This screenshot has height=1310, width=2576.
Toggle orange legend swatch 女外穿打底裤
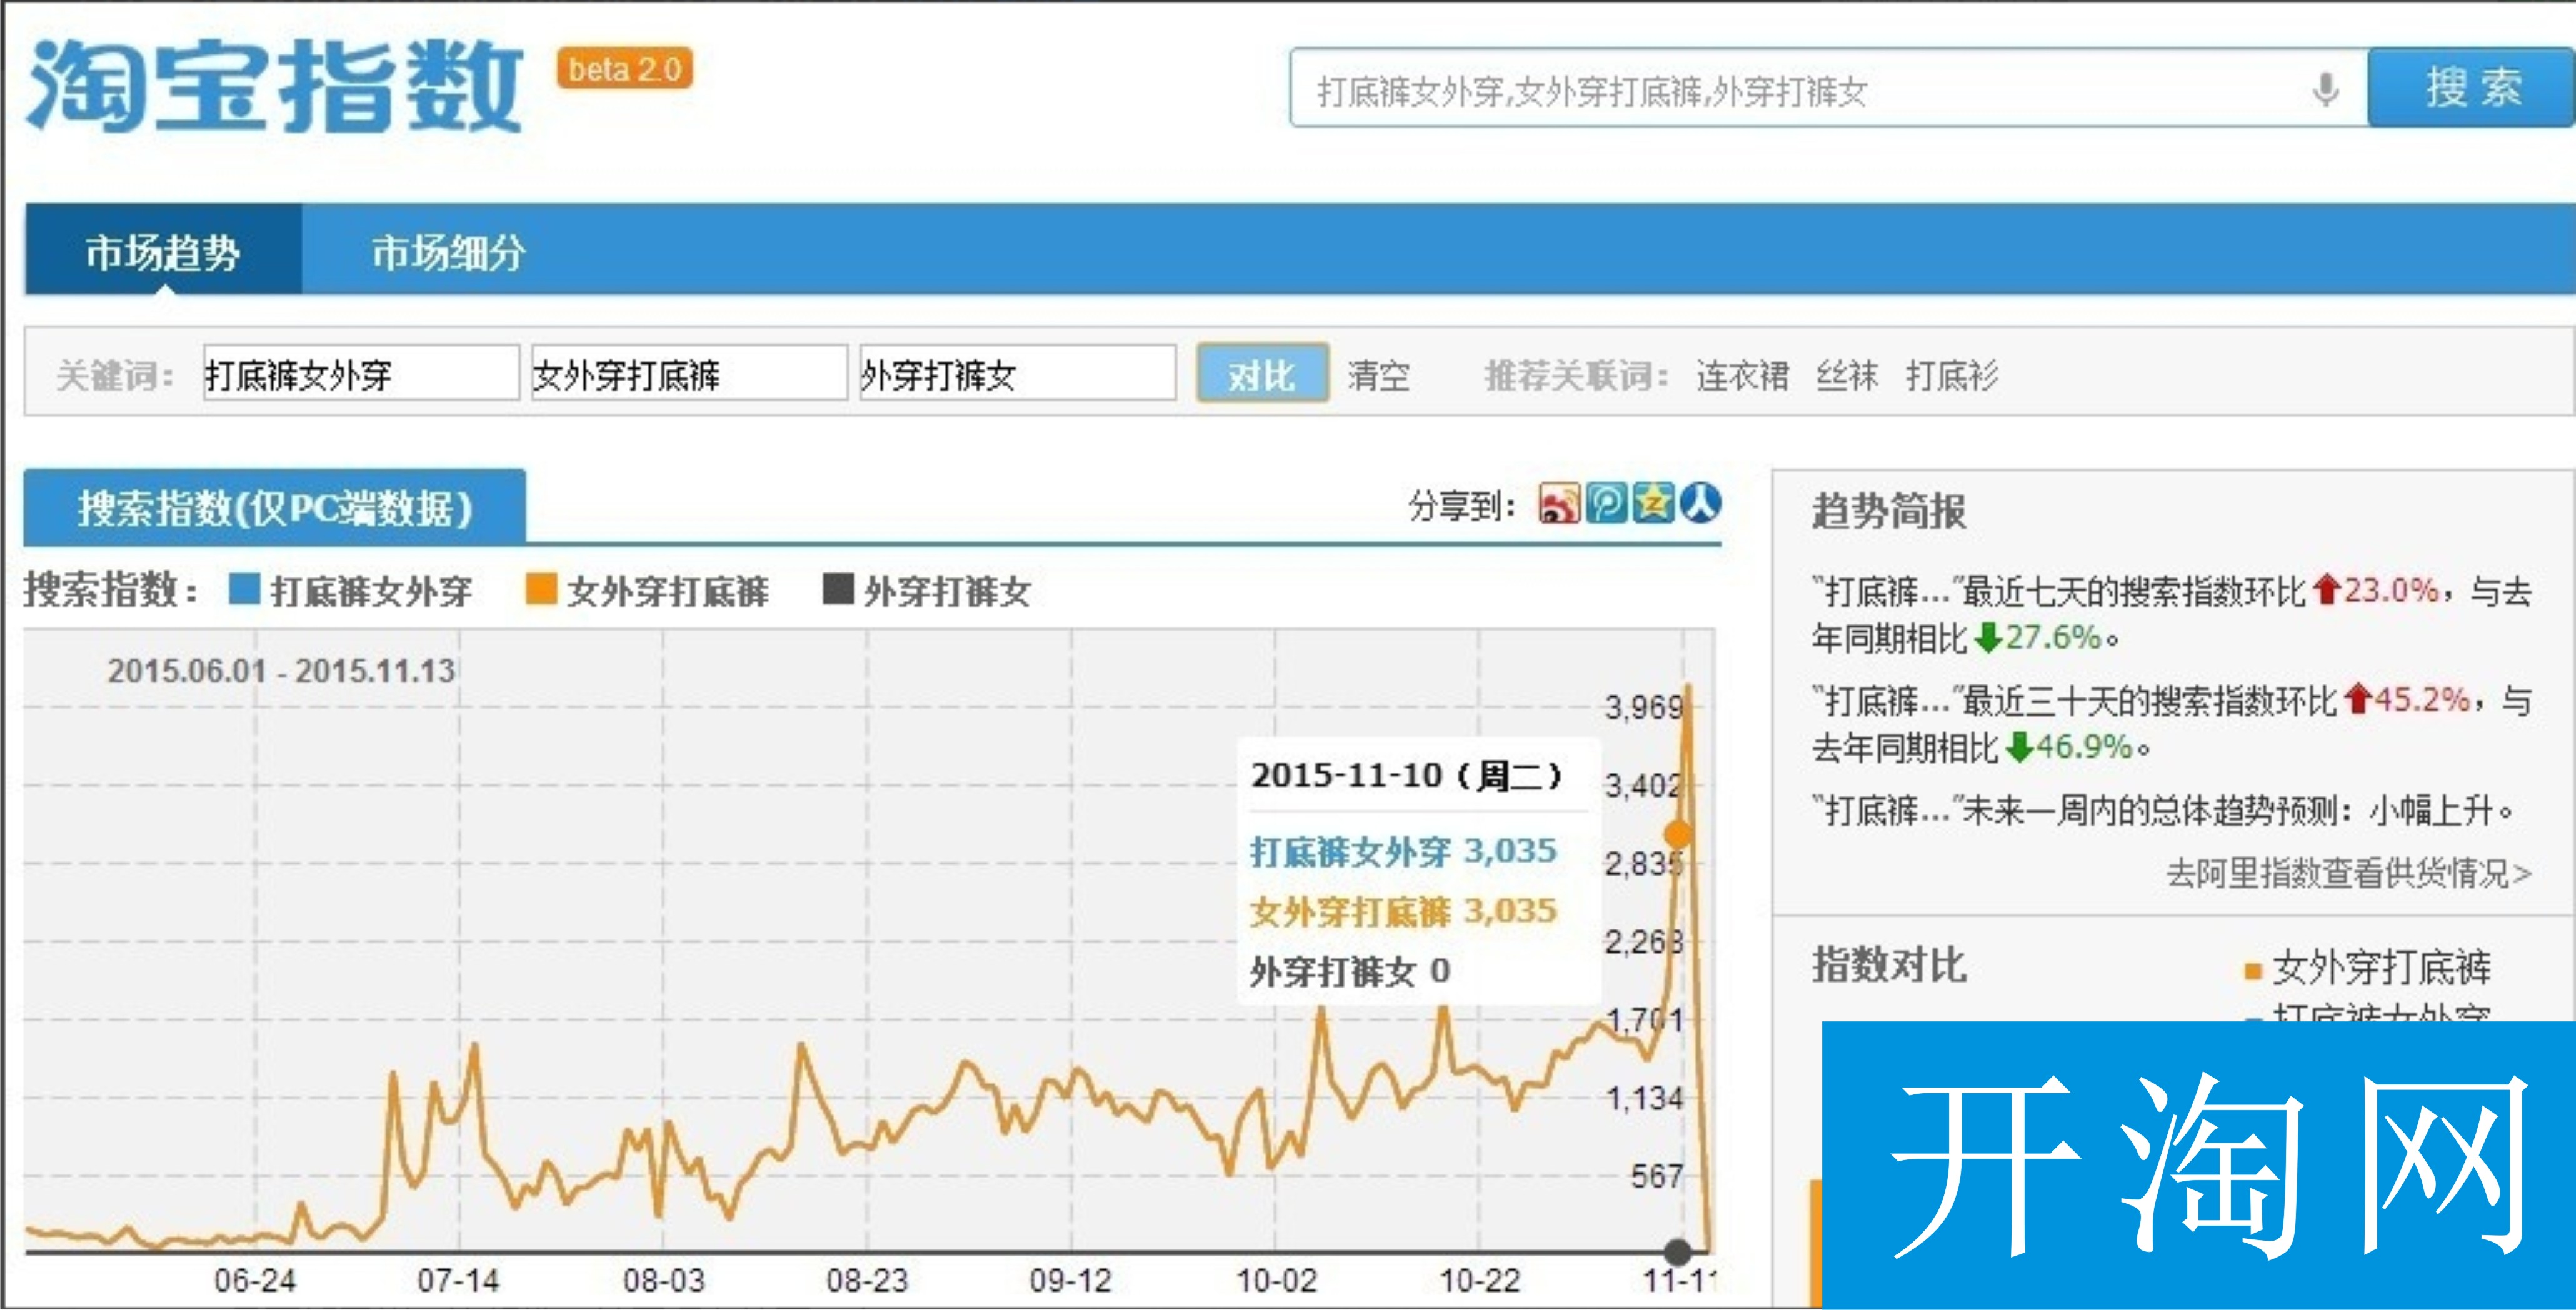pos(541,589)
